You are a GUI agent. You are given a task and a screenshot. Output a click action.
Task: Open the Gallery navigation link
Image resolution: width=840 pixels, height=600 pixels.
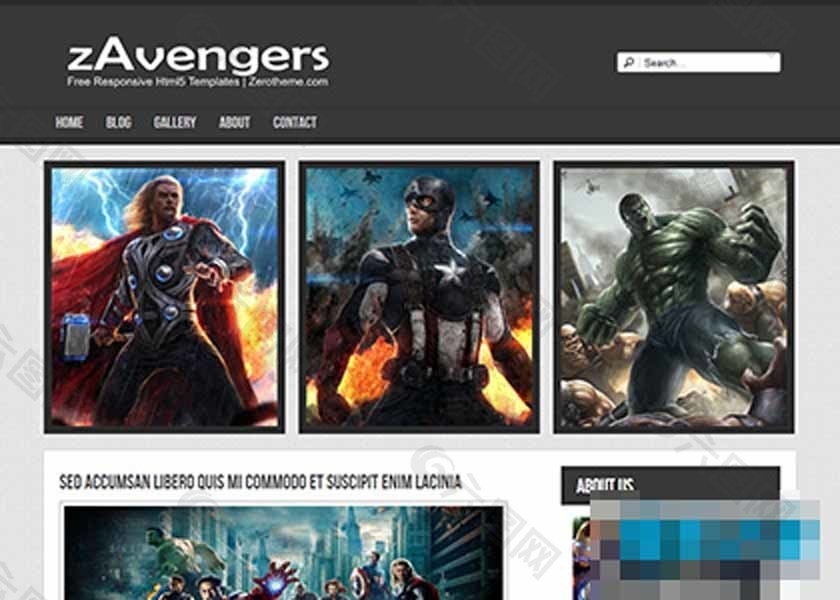[x=175, y=122]
